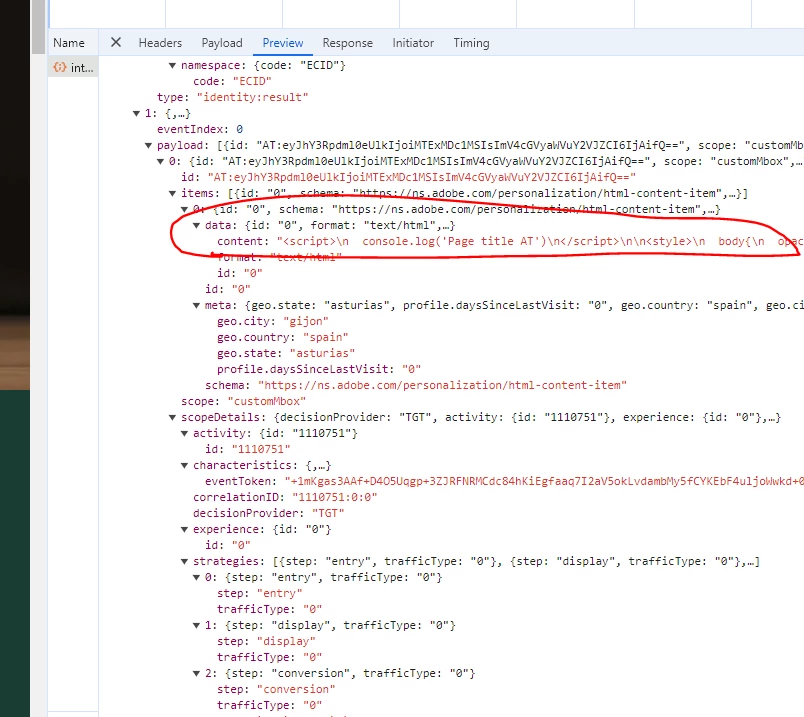Select the 'int...' request in Name list

73,68
